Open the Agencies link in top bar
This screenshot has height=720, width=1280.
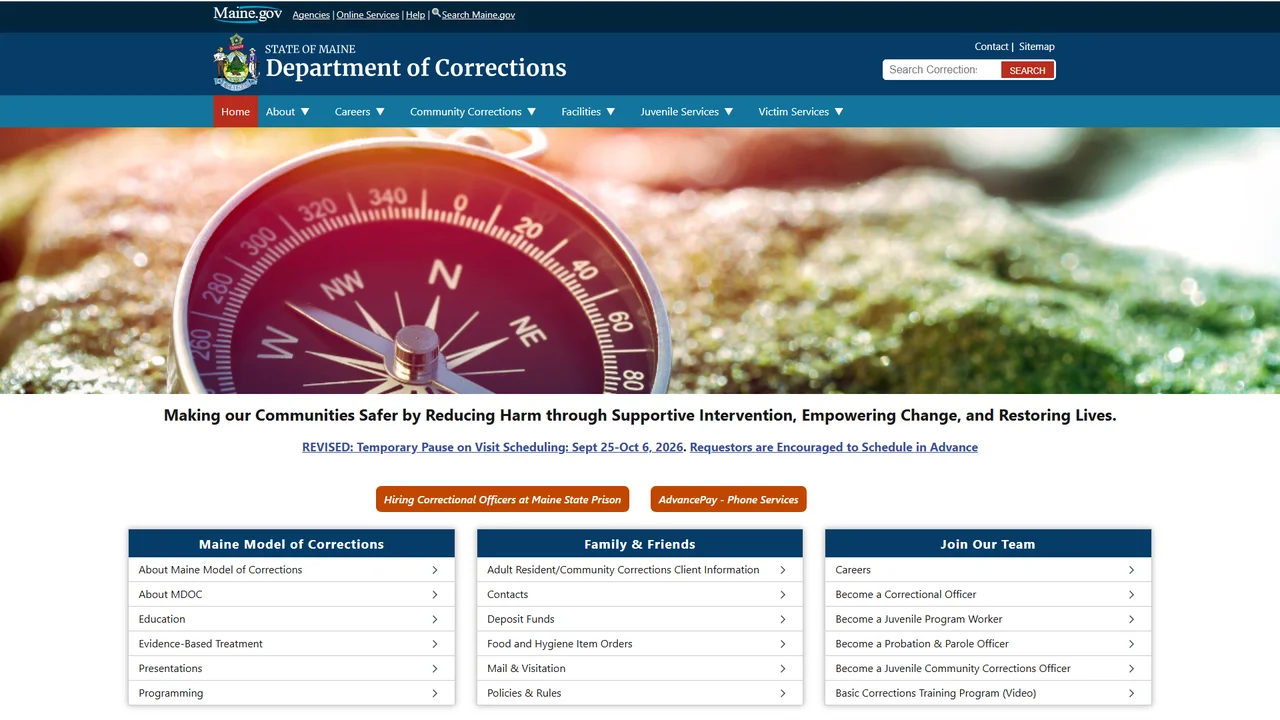[x=311, y=15]
